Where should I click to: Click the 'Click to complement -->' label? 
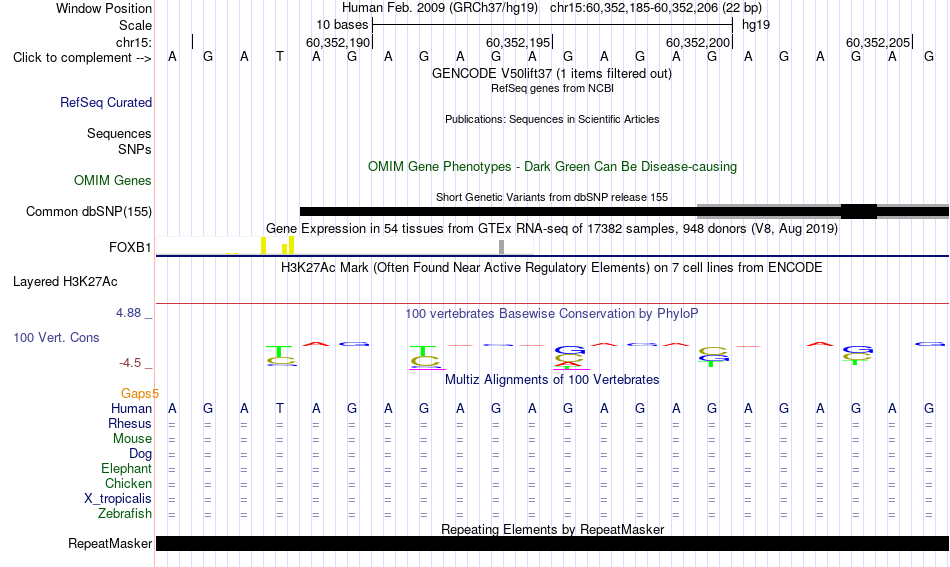click(x=82, y=58)
